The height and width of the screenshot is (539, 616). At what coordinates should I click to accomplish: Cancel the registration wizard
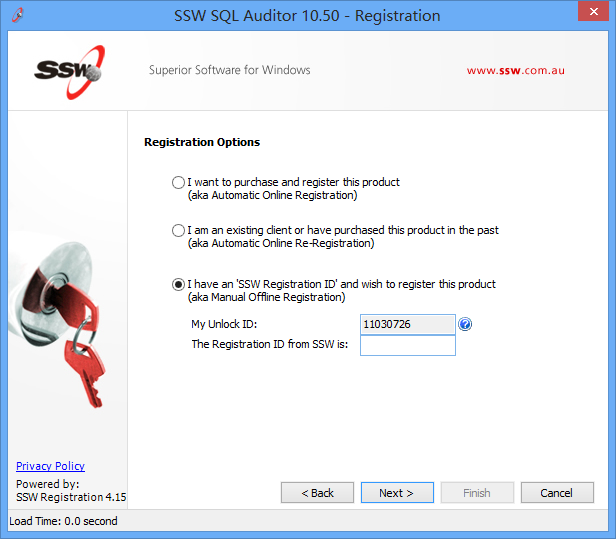point(557,493)
